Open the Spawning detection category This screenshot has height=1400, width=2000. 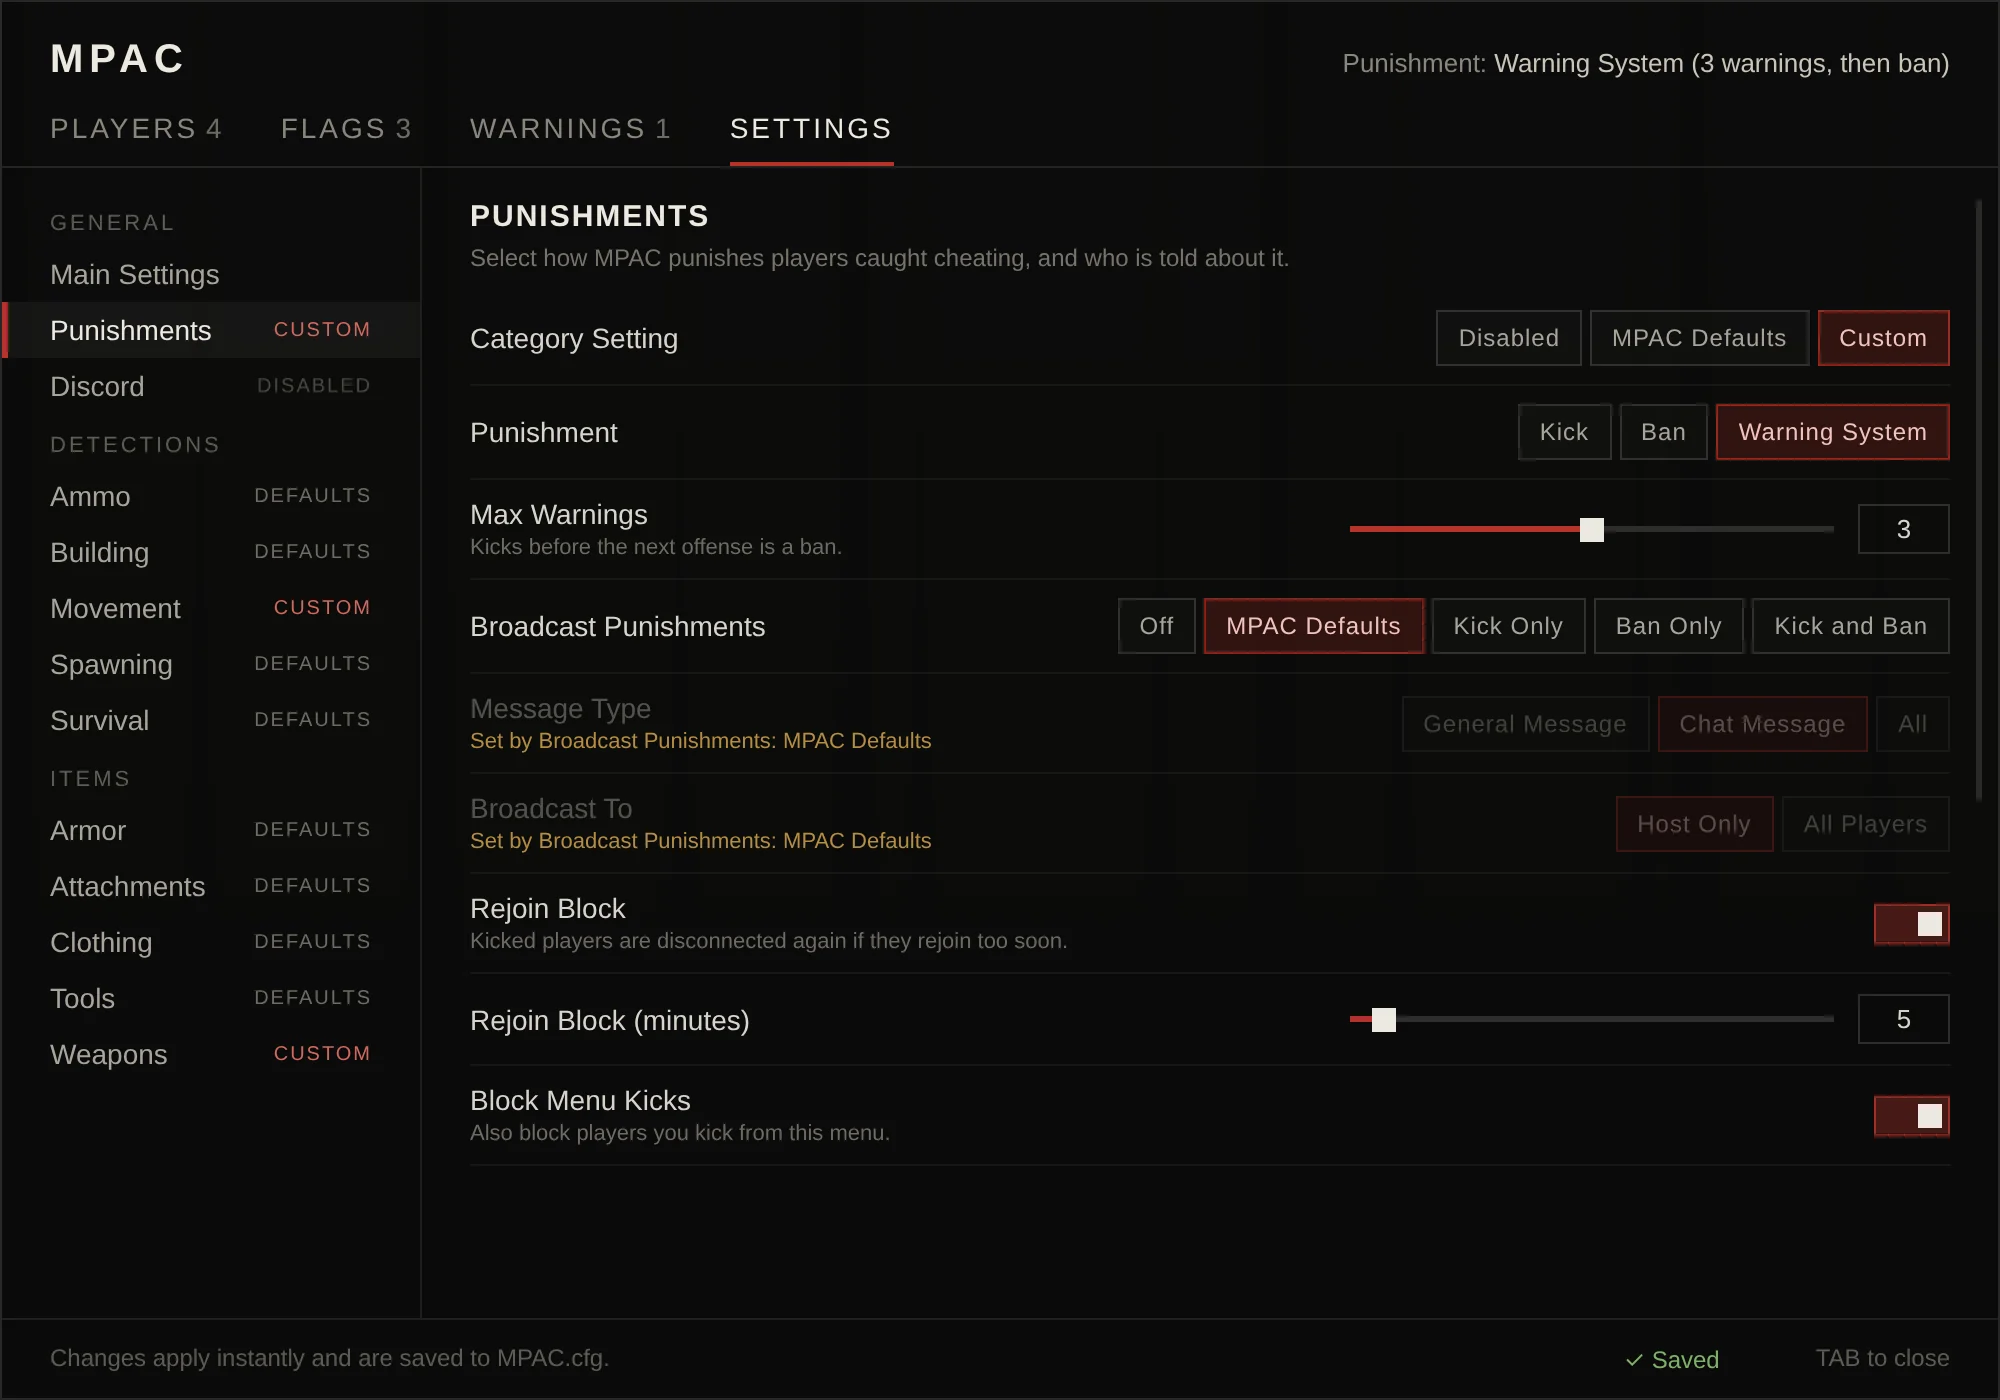(x=211, y=664)
